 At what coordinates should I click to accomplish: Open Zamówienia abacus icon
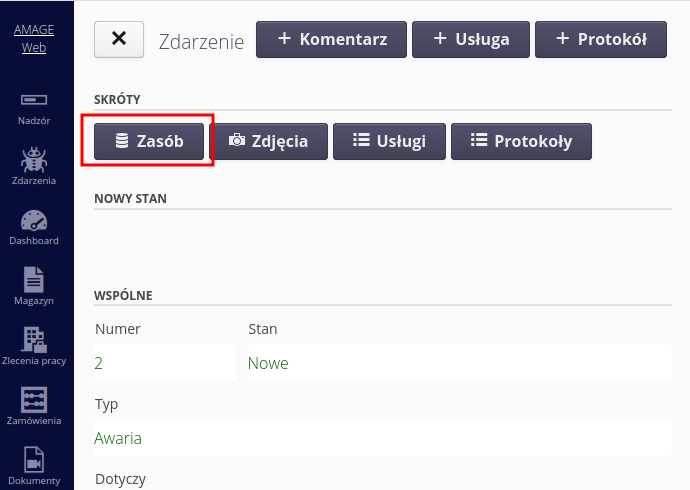click(34, 400)
